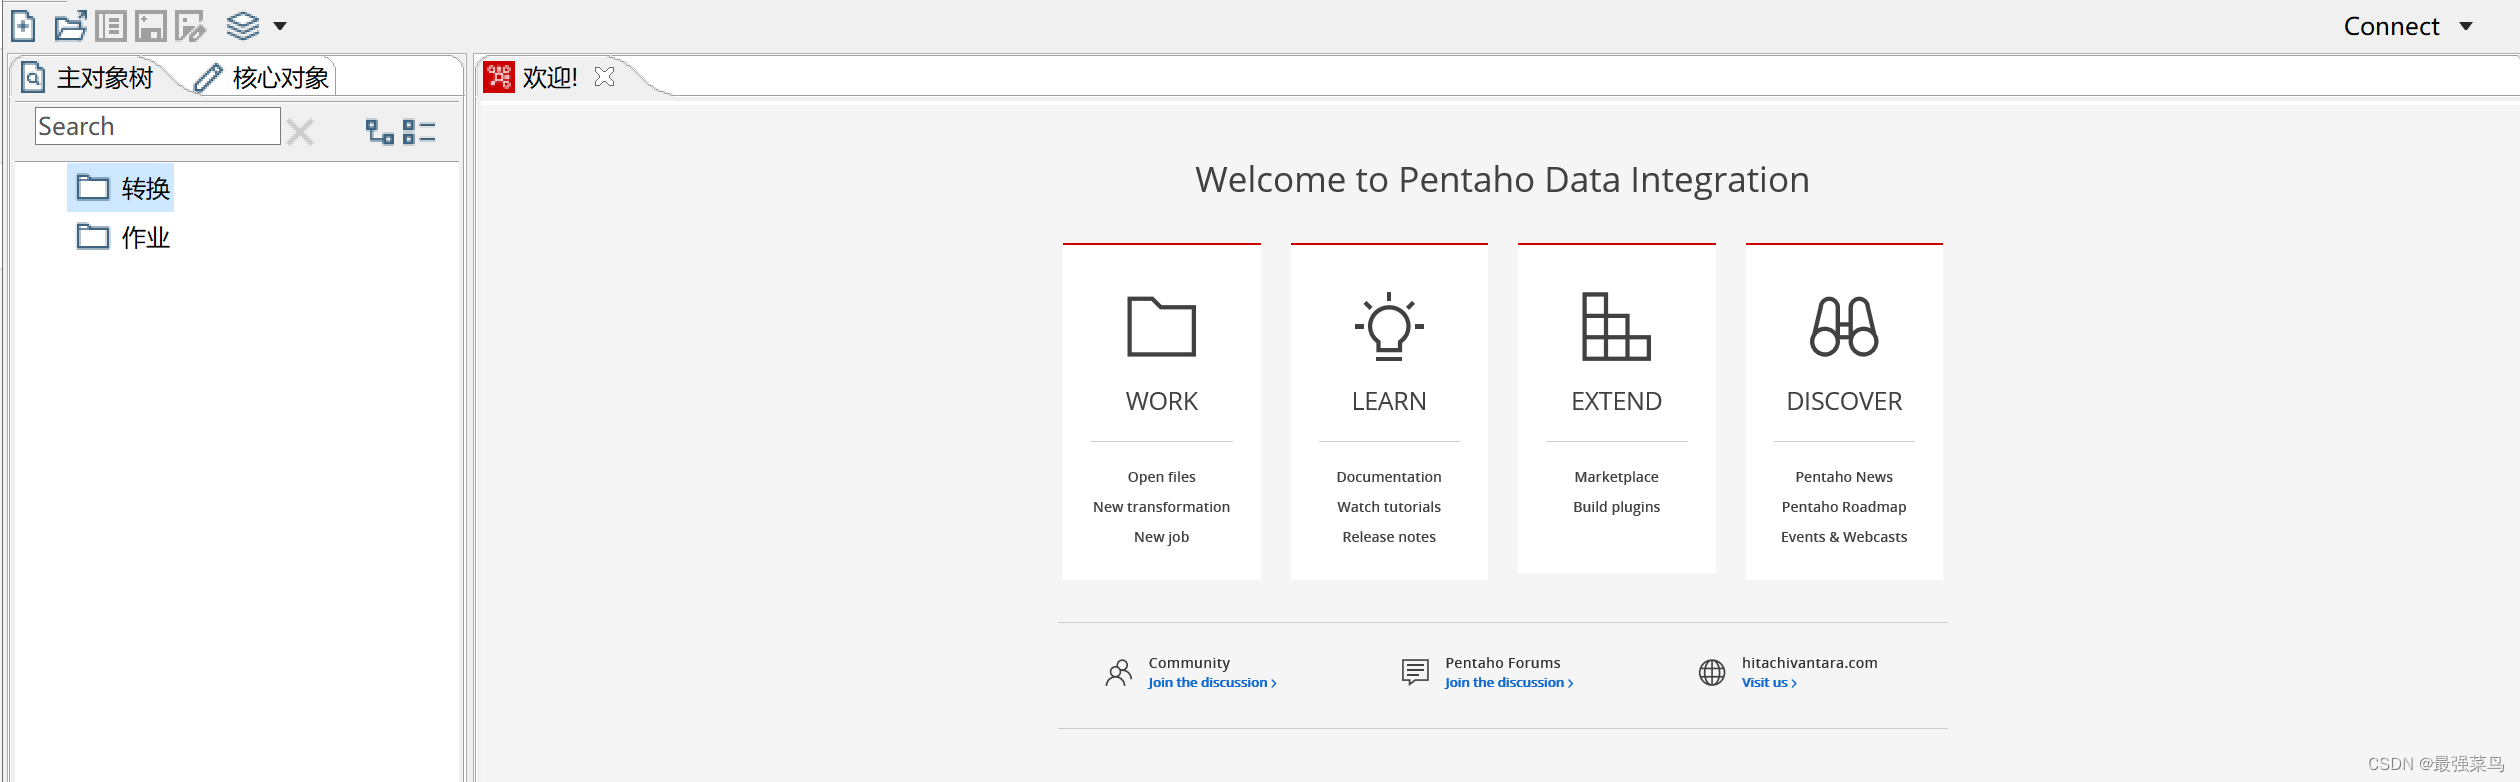Click New transformation link
Viewport: 2520px width, 782px height.
point(1161,507)
